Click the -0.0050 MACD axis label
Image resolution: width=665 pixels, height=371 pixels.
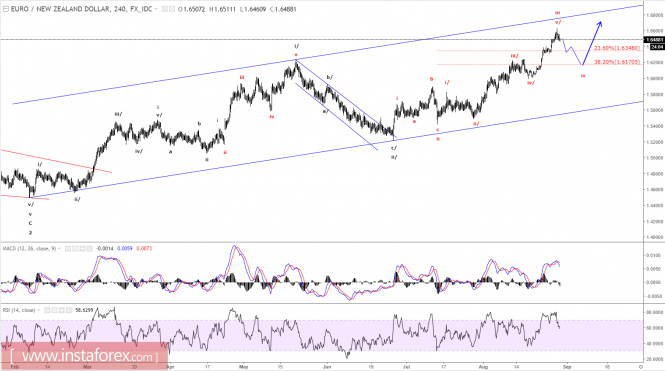coord(655,296)
